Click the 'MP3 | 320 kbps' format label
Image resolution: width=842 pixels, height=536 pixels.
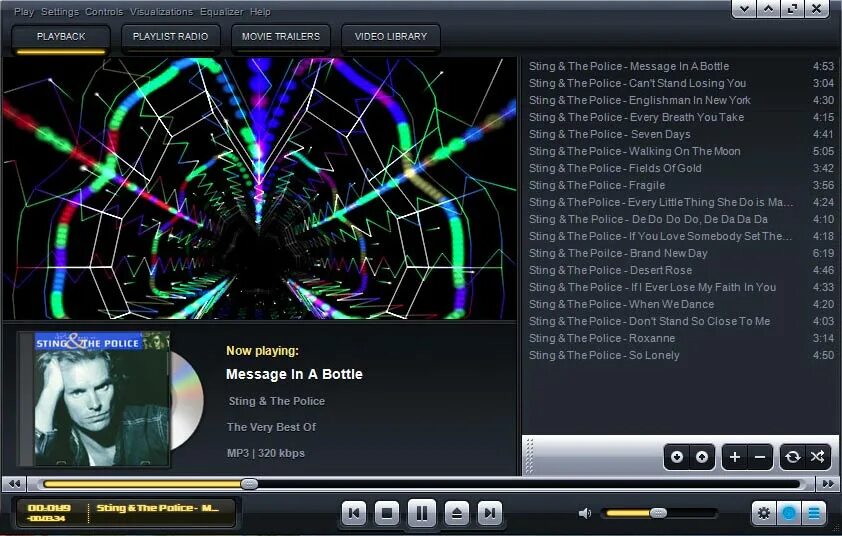[x=266, y=453]
